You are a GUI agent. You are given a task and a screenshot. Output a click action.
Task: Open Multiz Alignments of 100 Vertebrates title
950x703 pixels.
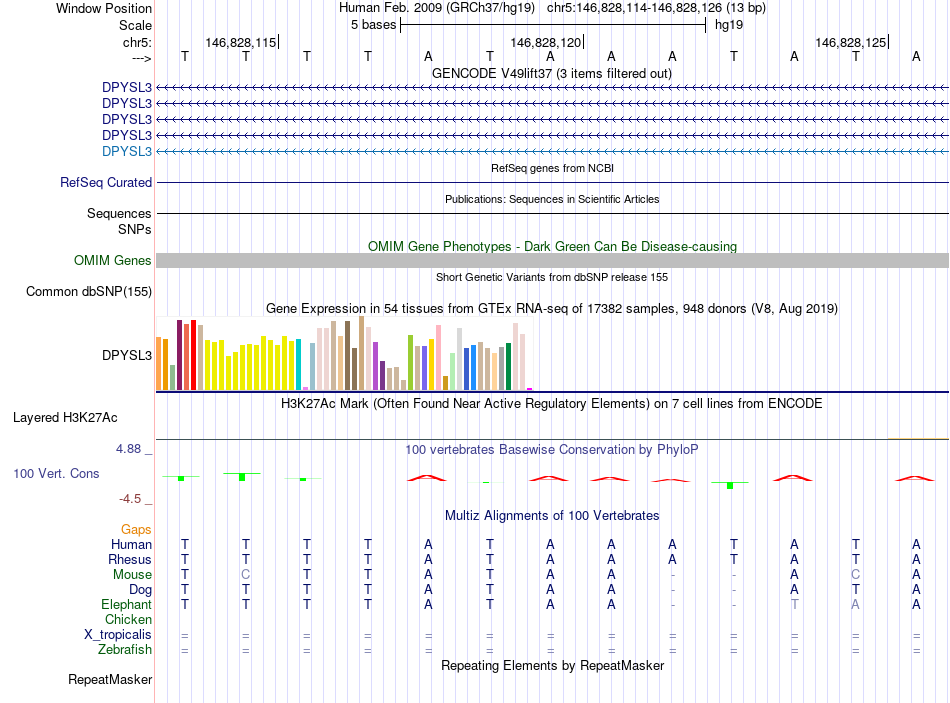click(x=552, y=516)
